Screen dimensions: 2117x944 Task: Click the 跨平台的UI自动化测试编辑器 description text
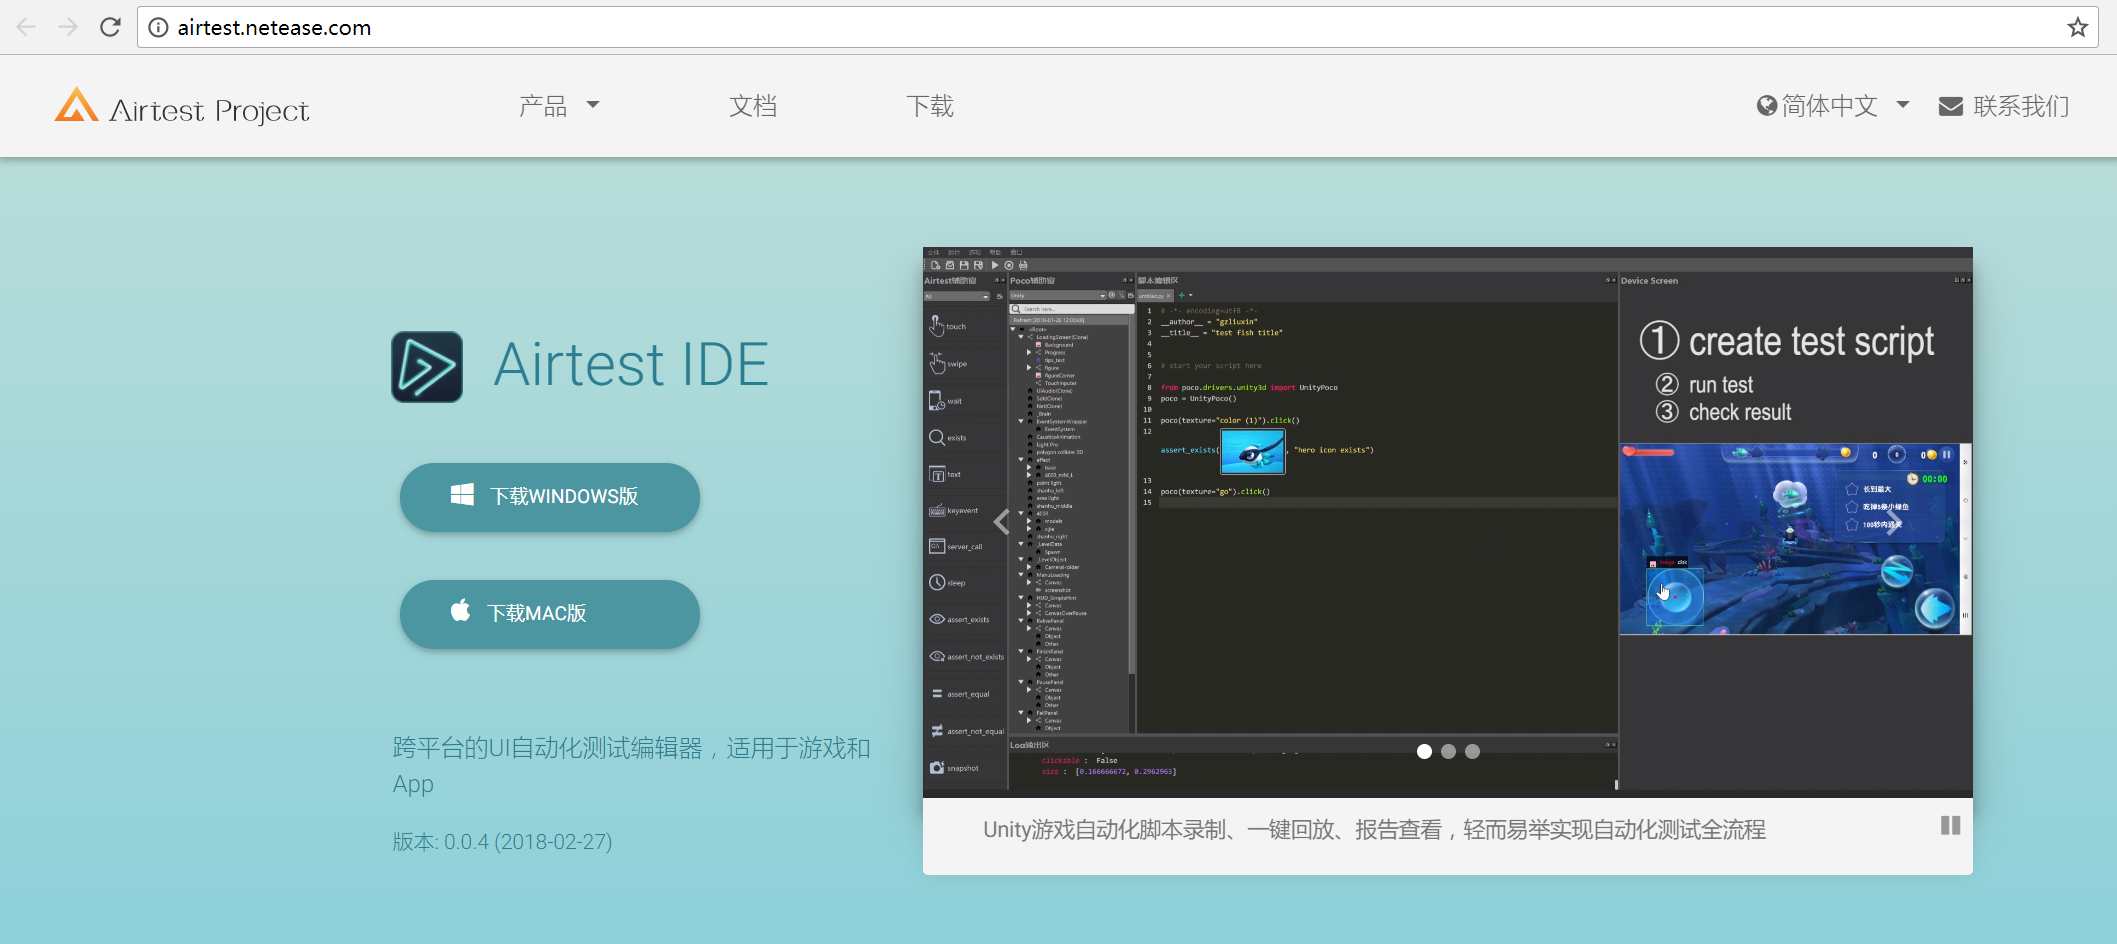click(631, 765)
